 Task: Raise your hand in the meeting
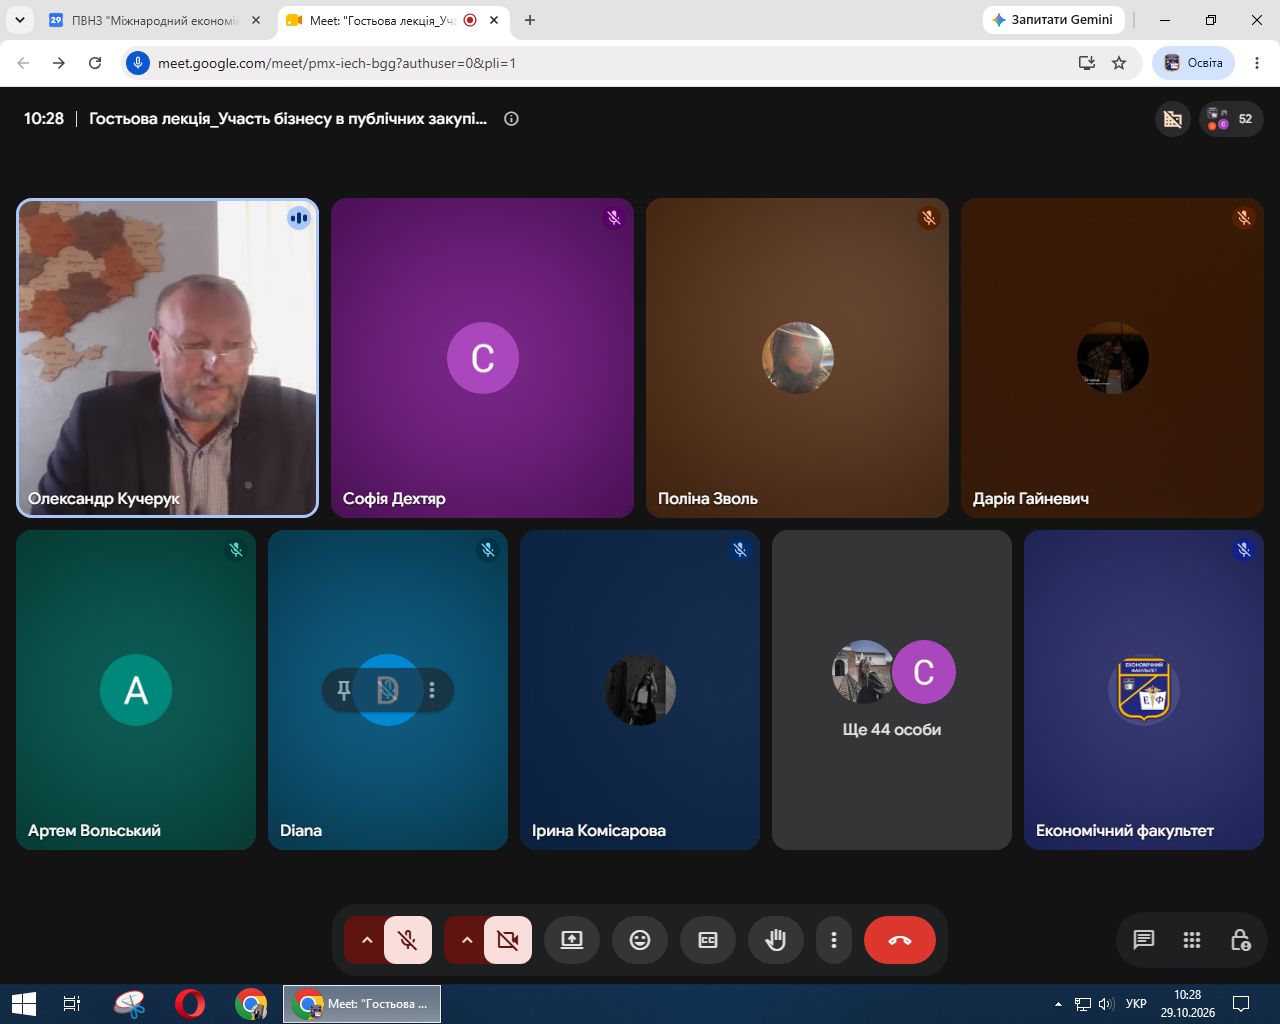coord(776,940)
